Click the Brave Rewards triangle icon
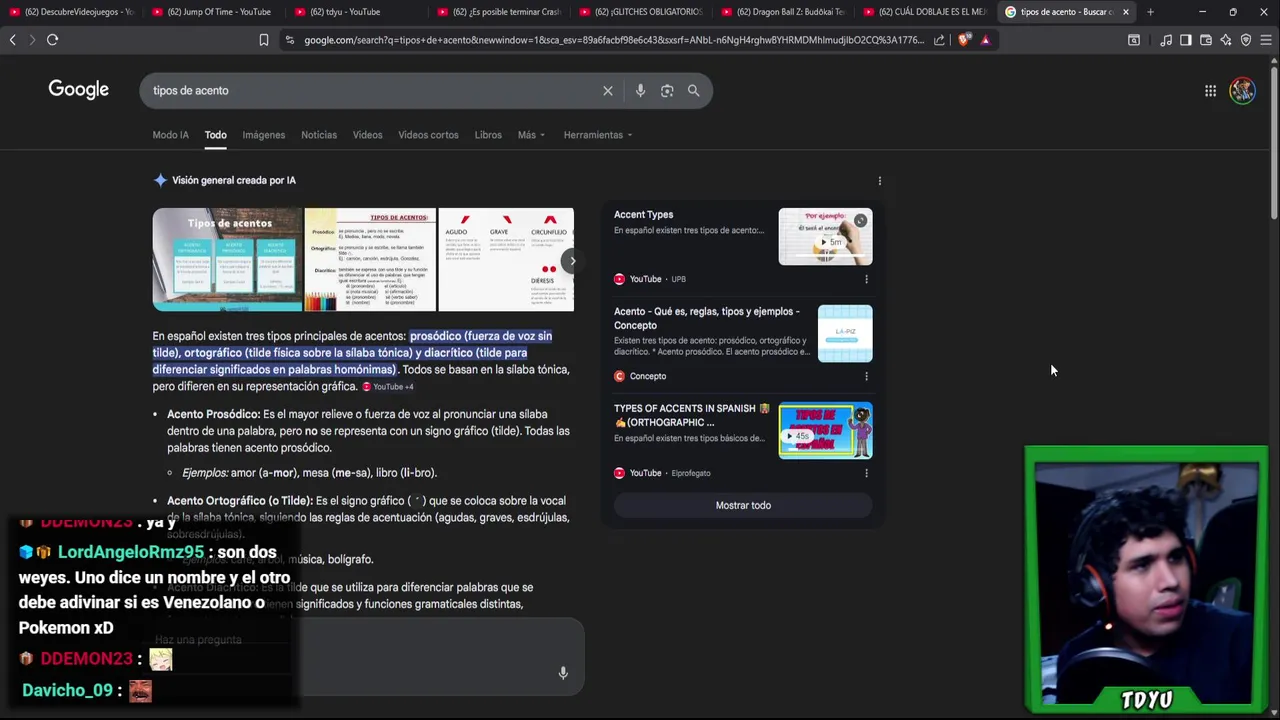 [x=985, y=40]
